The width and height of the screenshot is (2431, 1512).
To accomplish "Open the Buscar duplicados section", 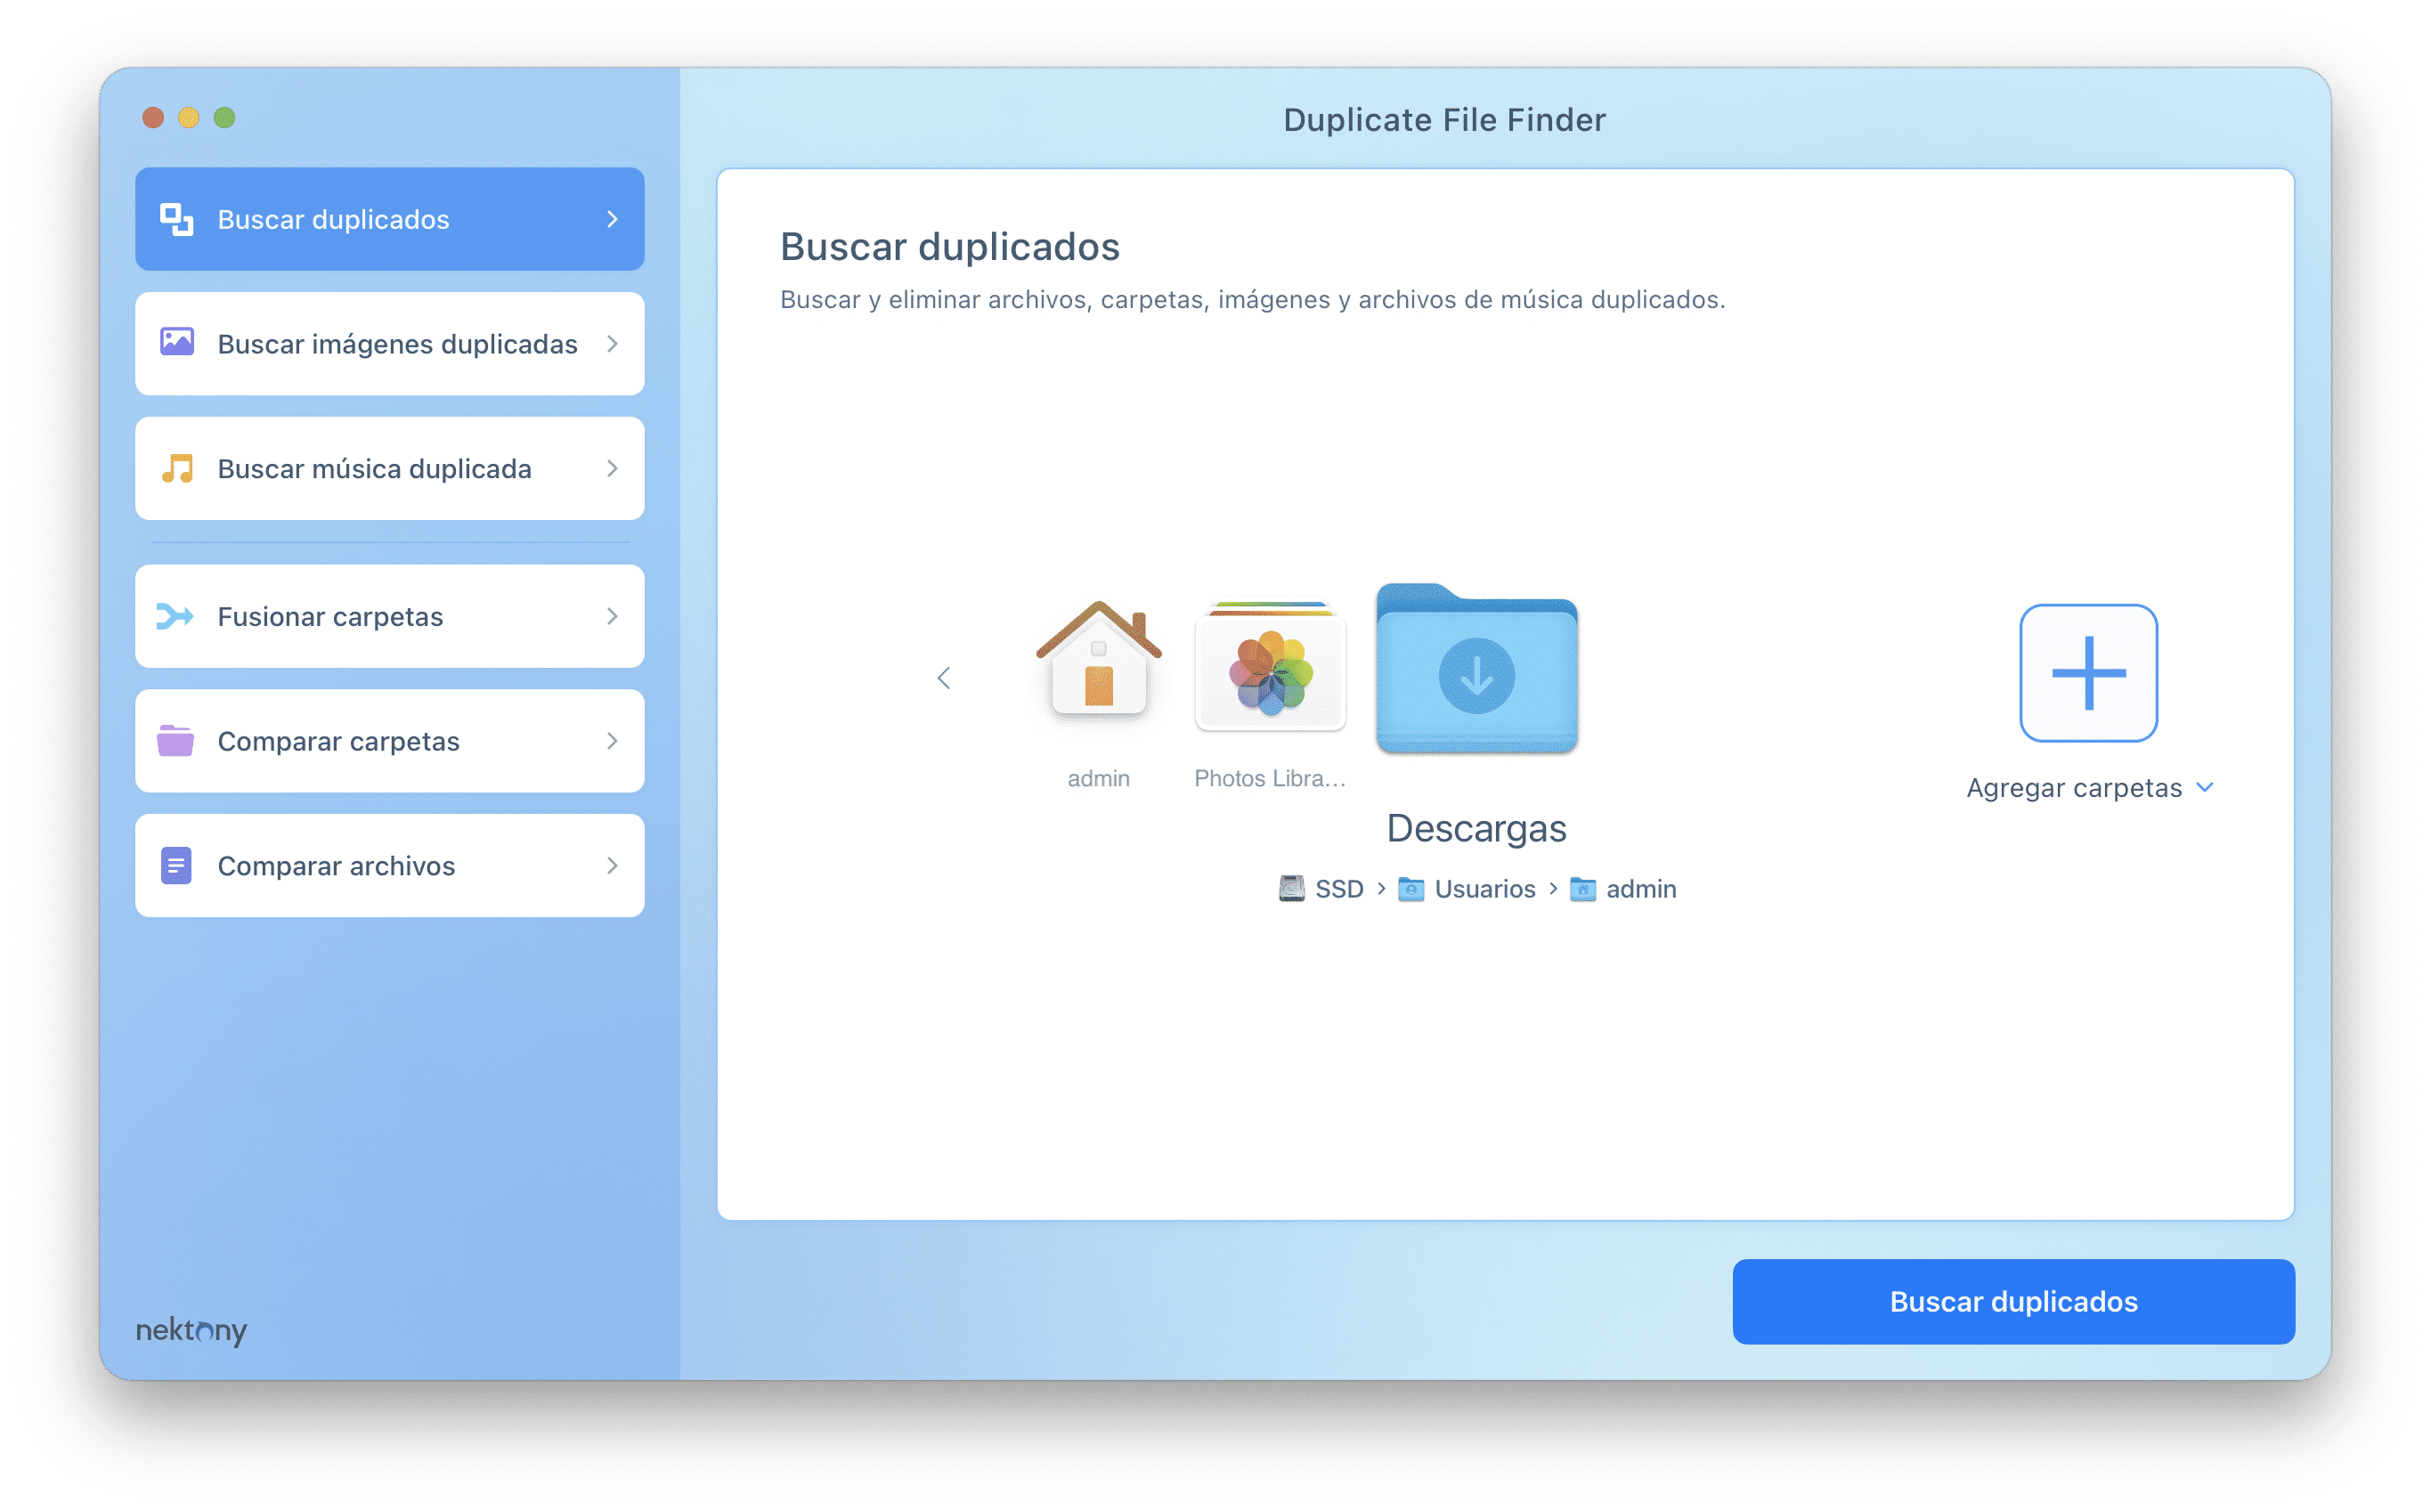I will point(390,219).
